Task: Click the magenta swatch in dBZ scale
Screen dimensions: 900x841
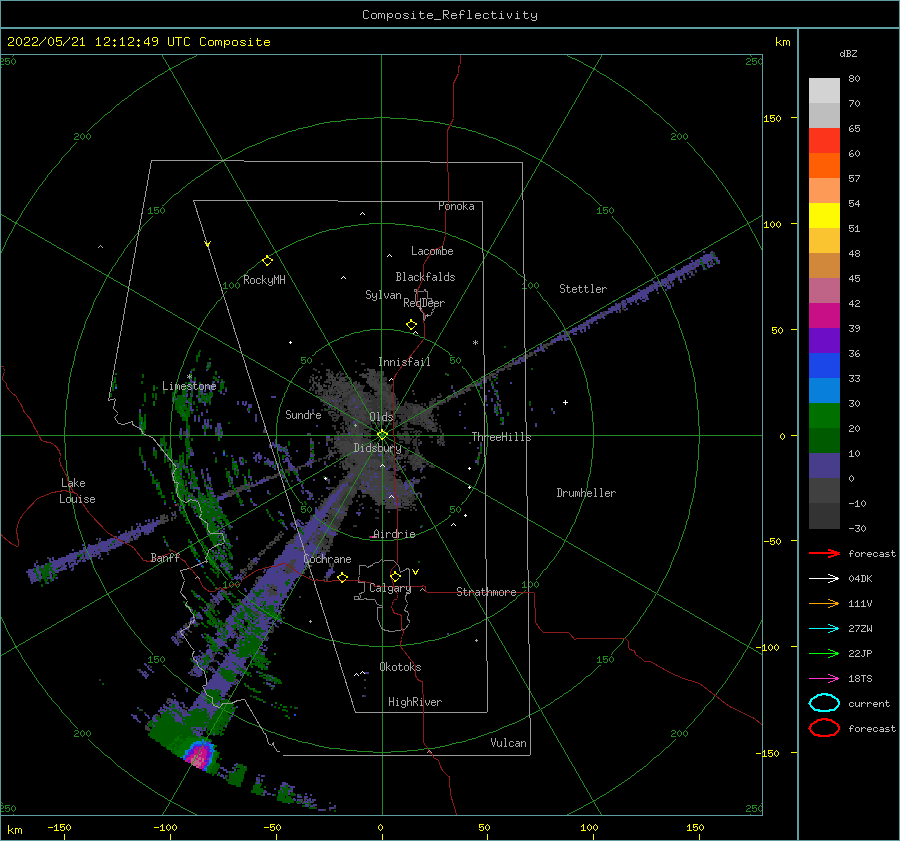Action: click(x=824, y=315)
